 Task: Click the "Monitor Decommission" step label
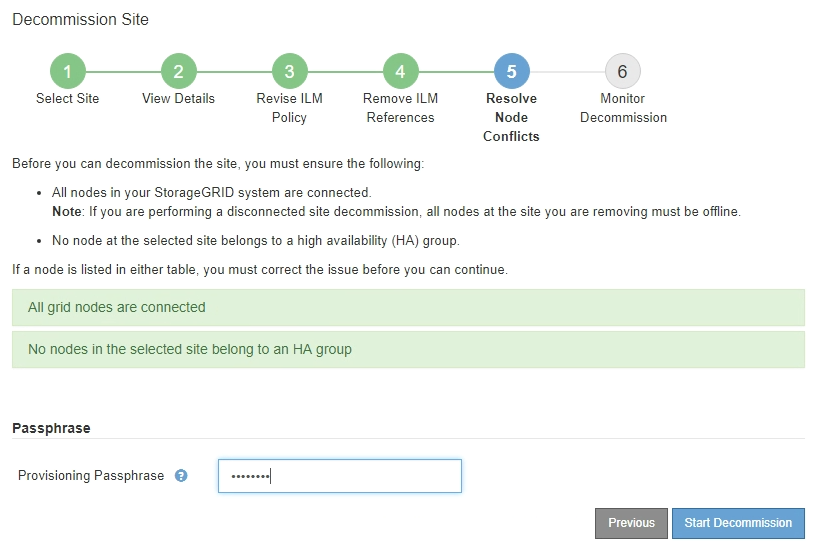click(623, 108)
